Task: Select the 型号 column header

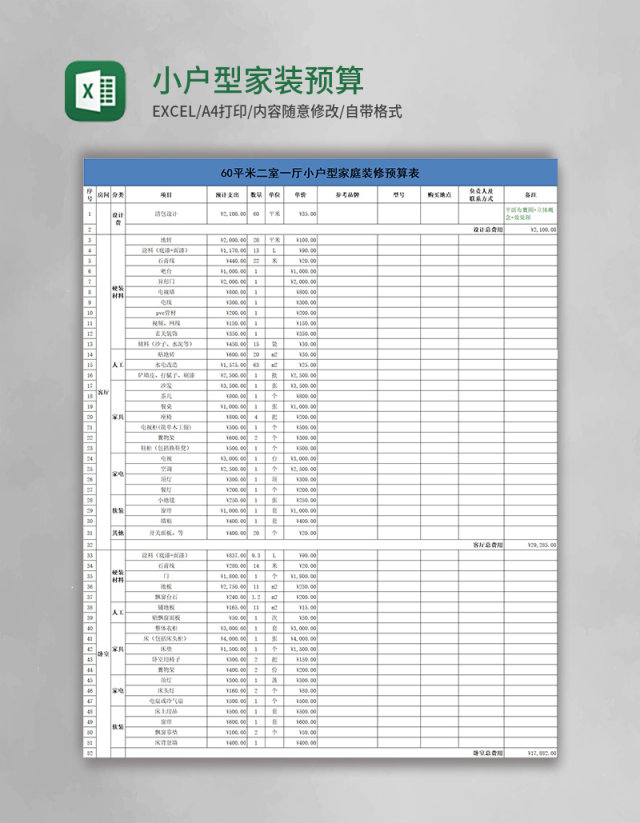Action: pos(399,195)
